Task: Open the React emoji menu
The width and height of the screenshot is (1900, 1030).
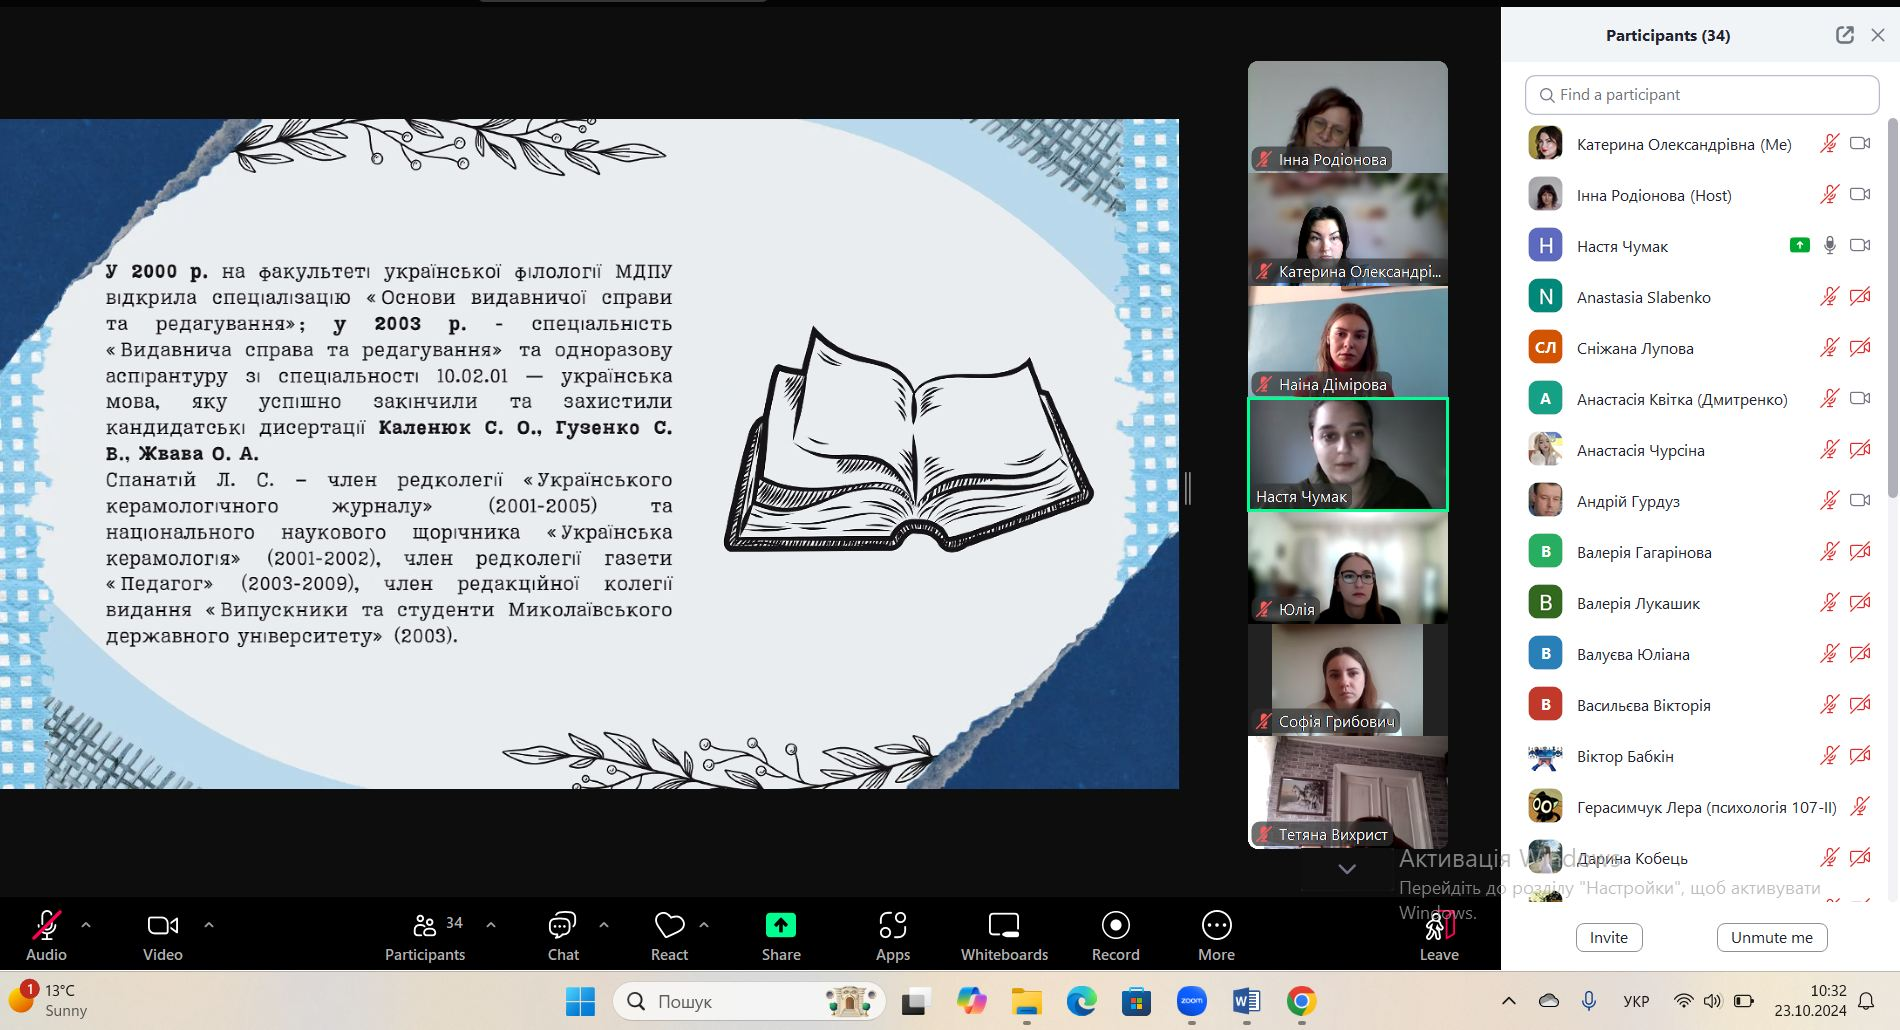Action: point(669,936)
